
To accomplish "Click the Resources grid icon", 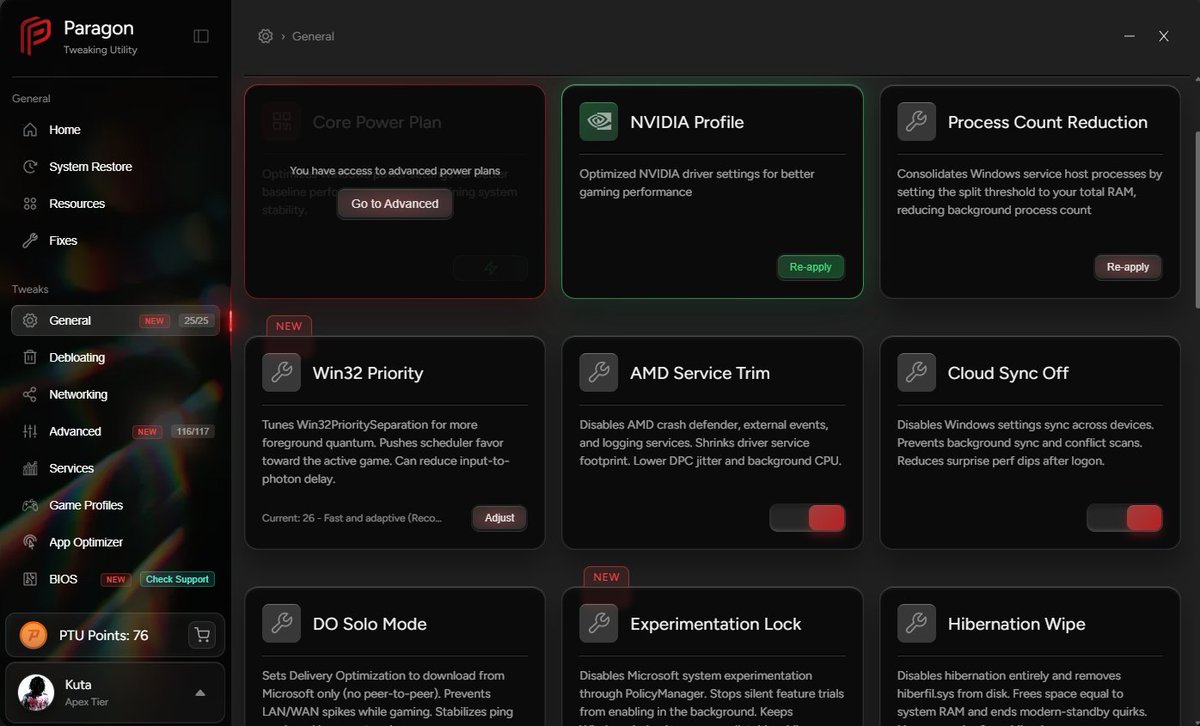I will coord(30,204).
